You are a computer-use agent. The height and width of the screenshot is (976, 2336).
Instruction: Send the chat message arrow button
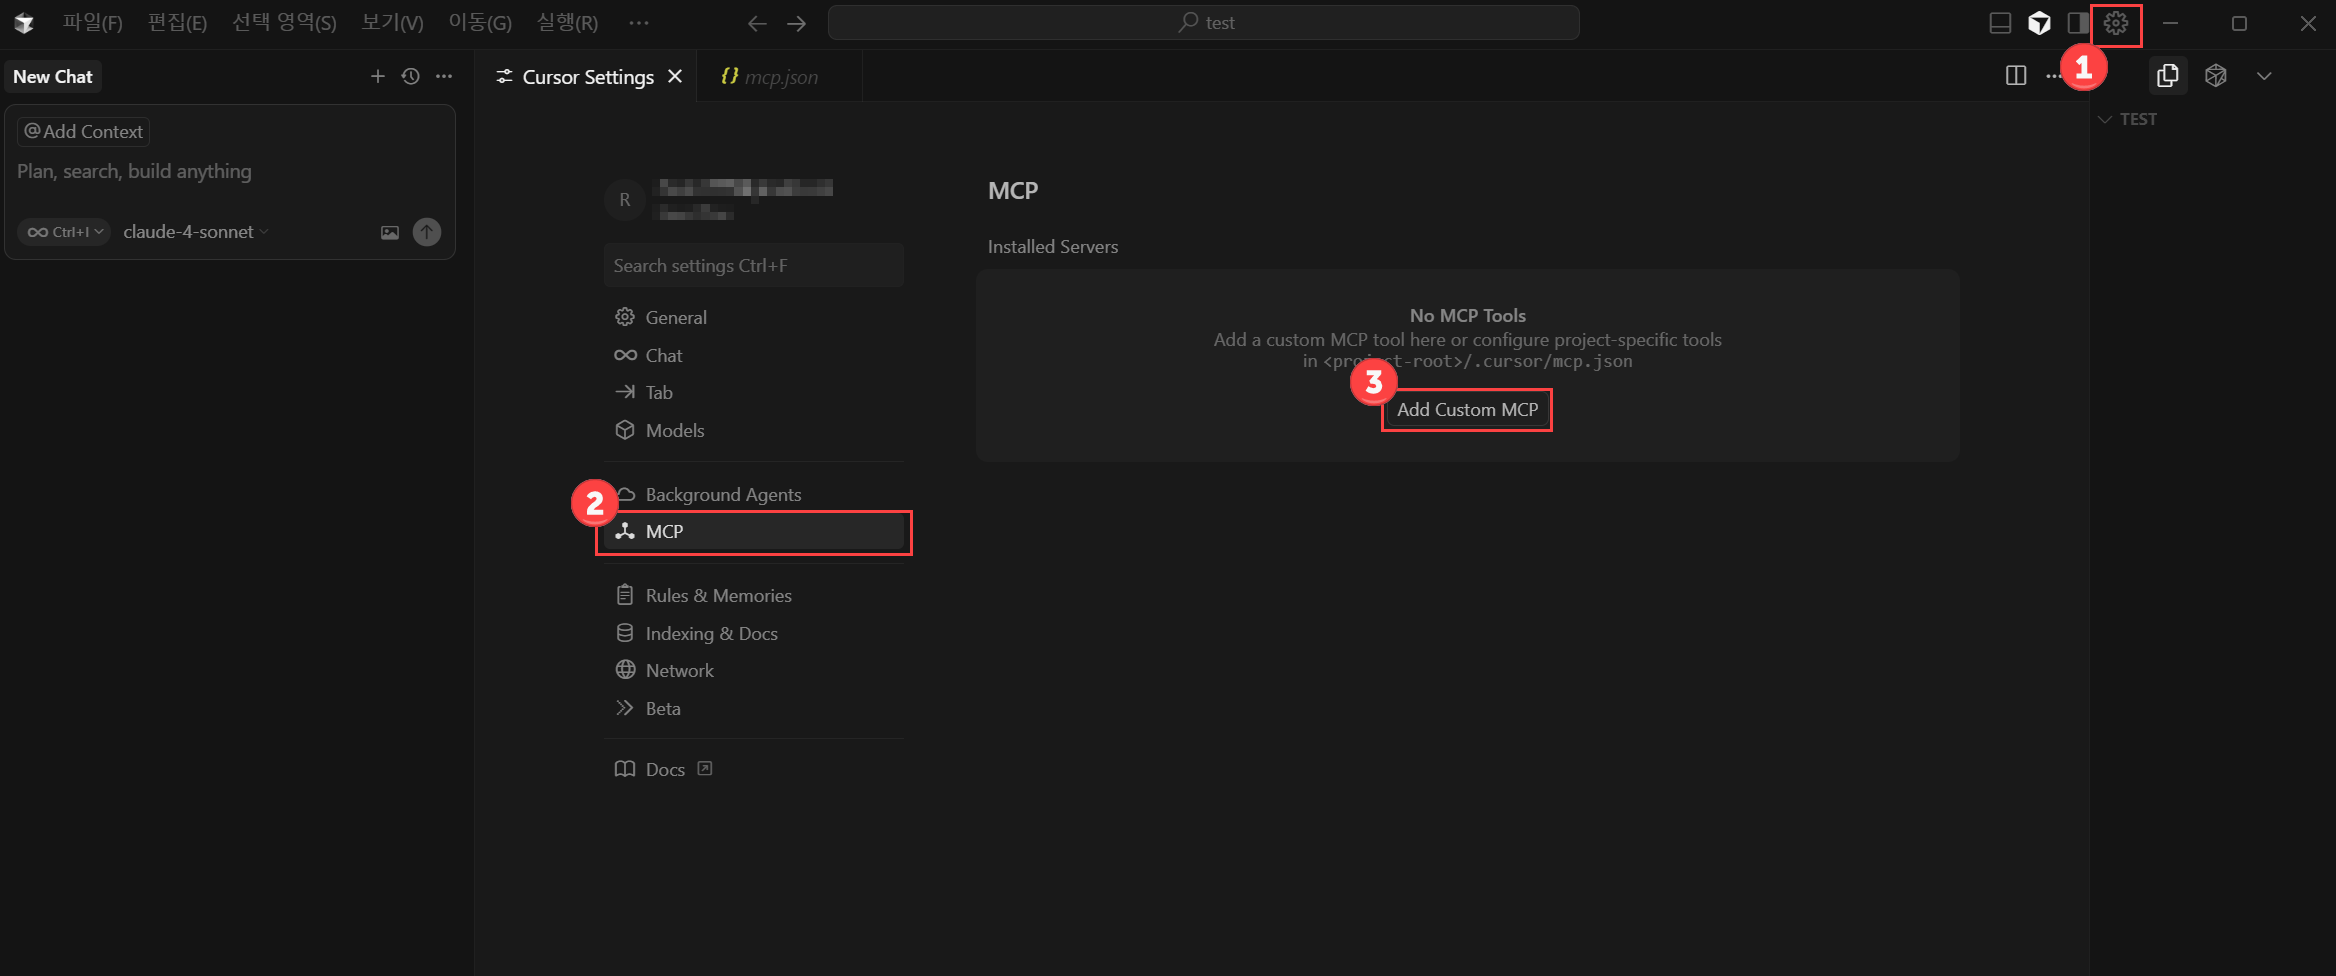pyautogui.click(x=427, y=232)
